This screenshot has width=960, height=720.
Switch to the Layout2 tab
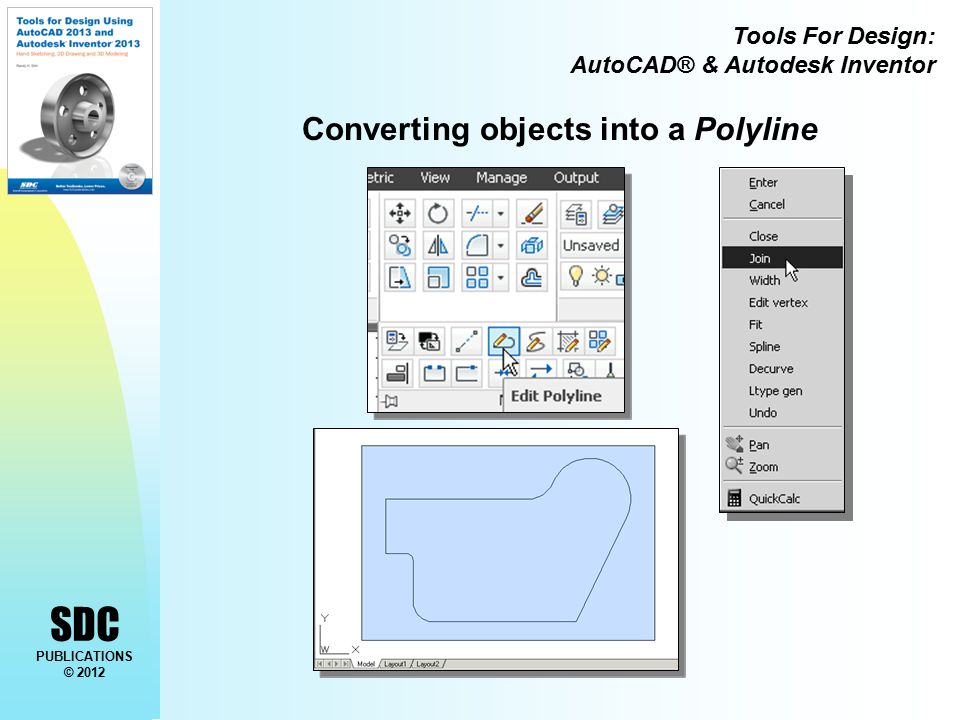(x=427, y=664)
